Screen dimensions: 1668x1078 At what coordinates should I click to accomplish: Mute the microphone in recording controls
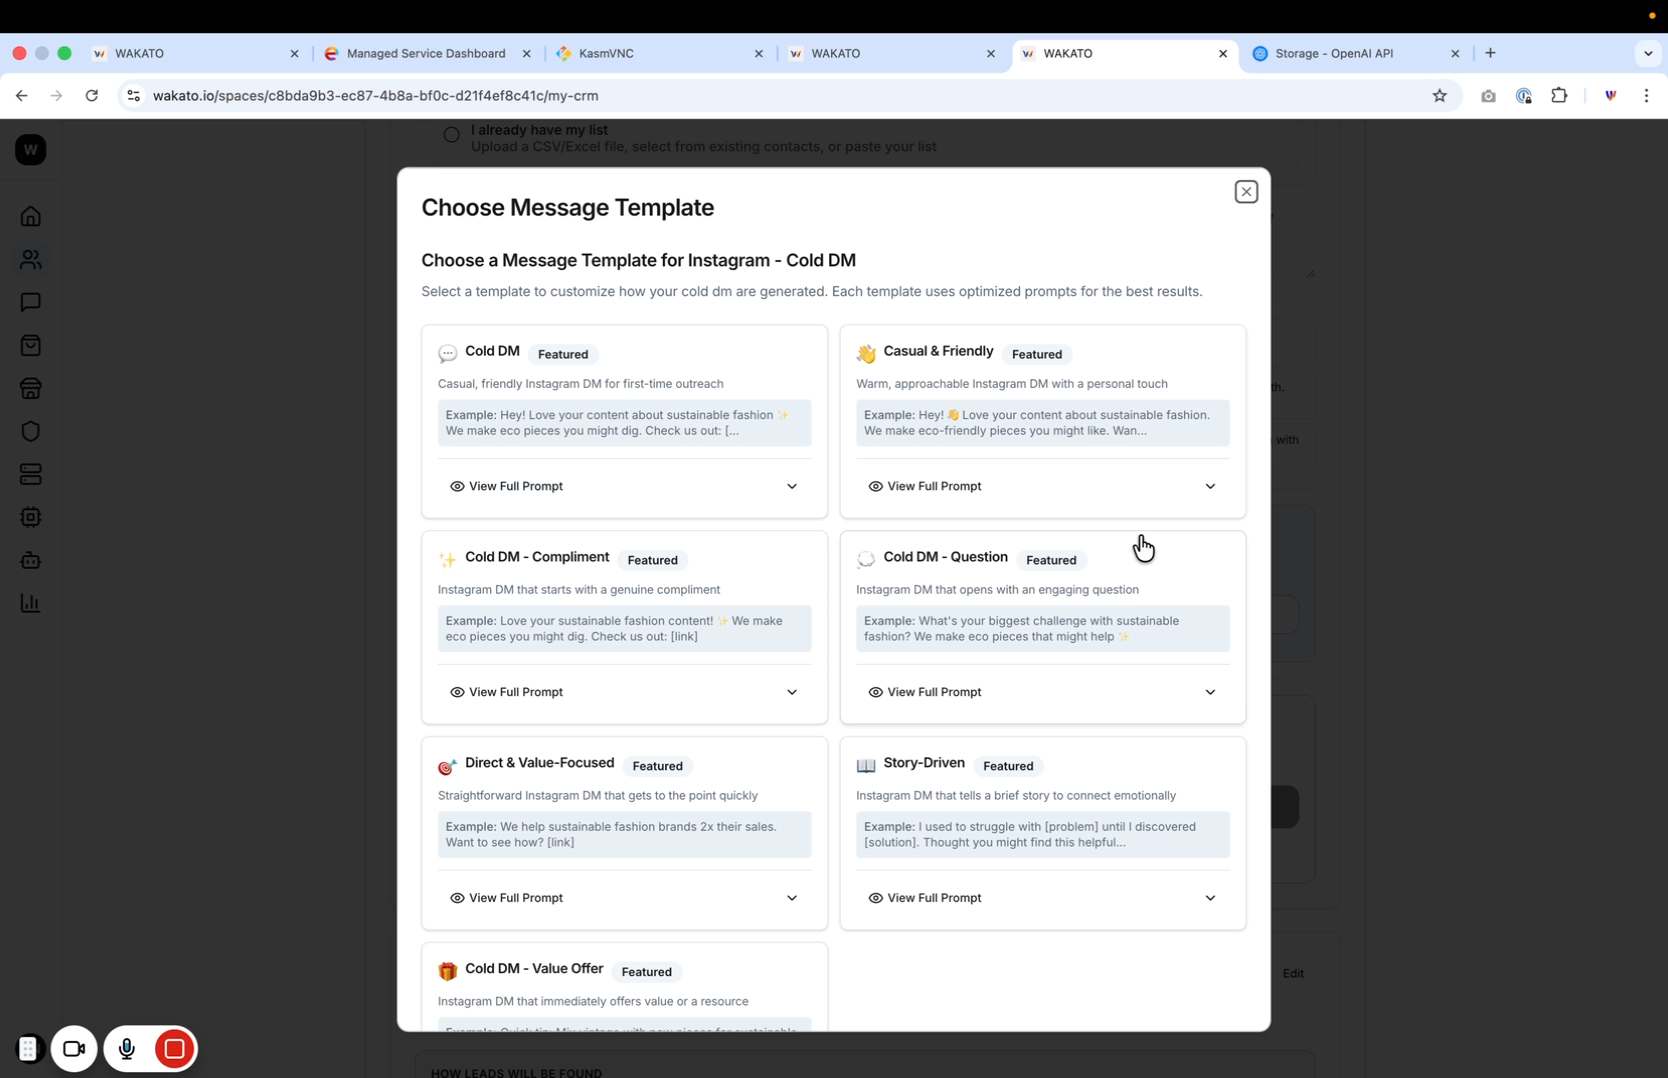[126, 1049]
